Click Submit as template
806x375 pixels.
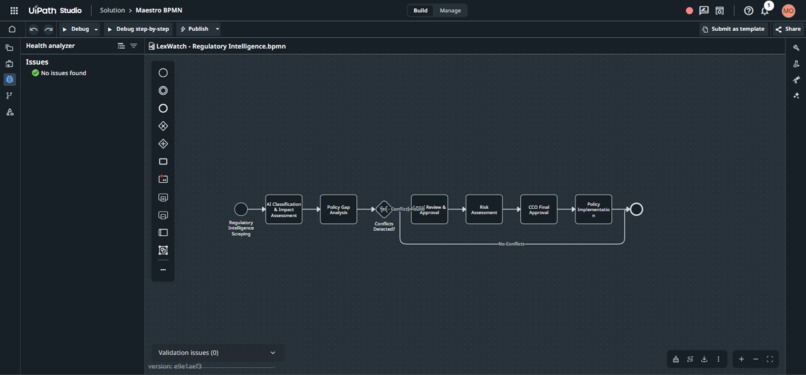(734, 29)
